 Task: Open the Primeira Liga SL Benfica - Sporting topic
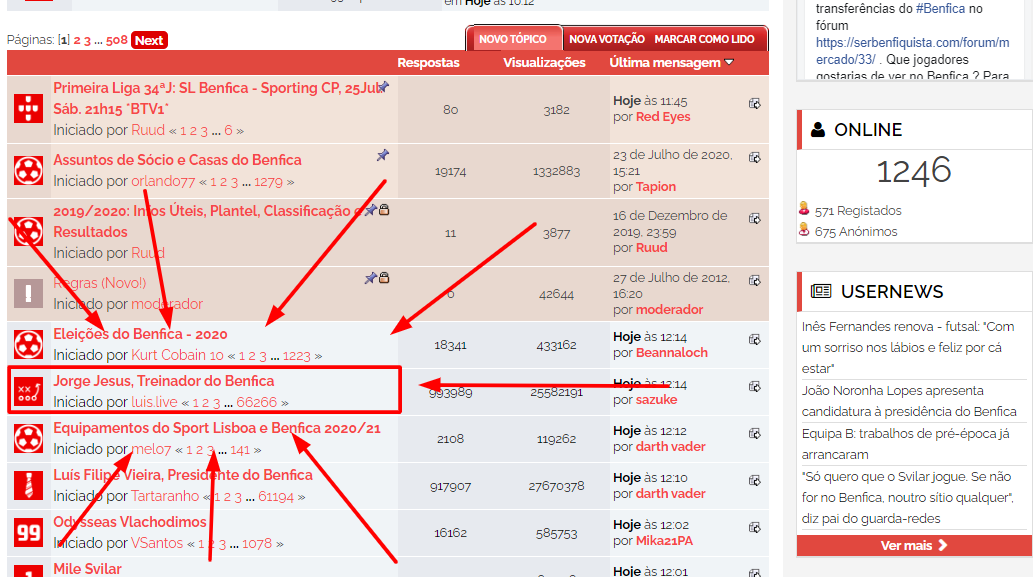coord(217,98)
